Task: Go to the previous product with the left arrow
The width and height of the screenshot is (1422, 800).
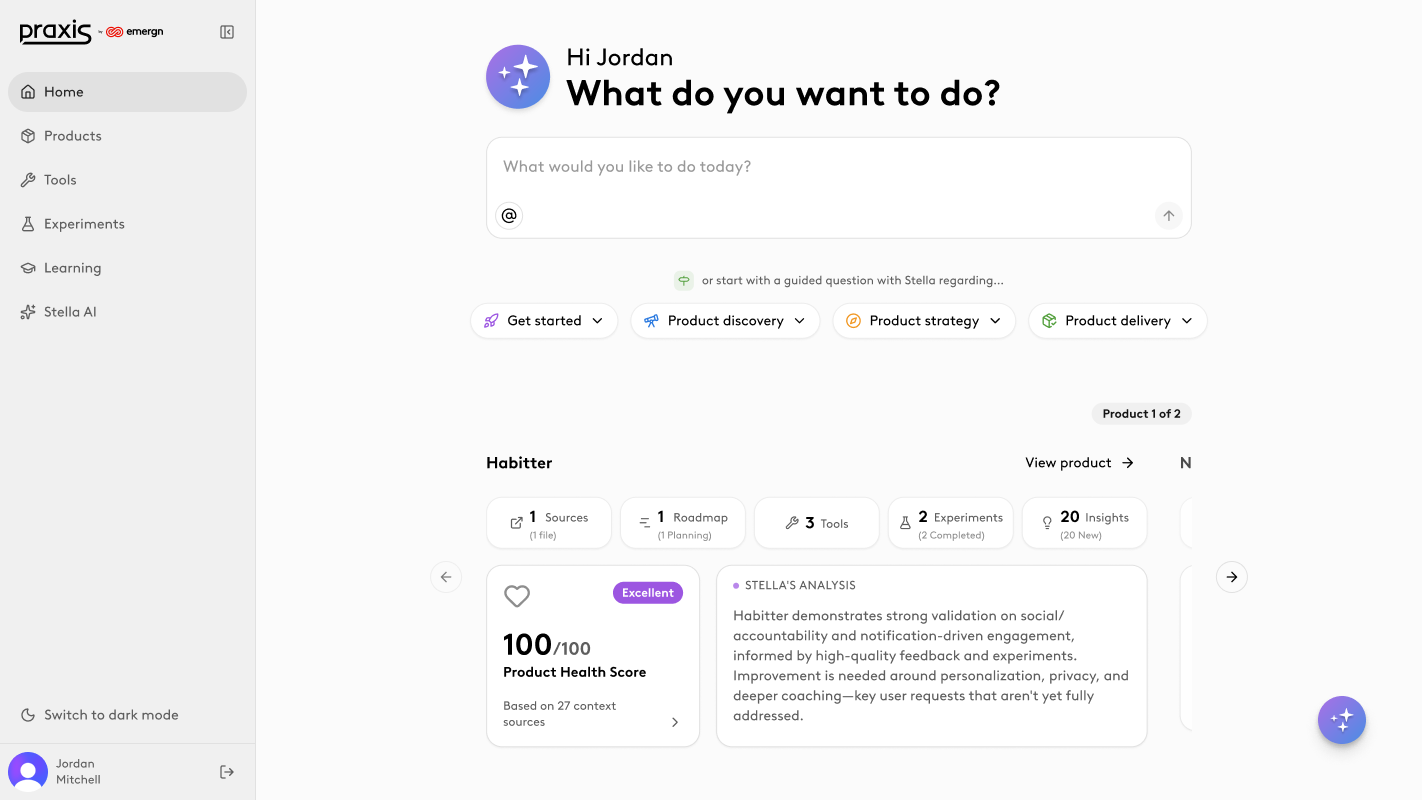Action: 446,577
